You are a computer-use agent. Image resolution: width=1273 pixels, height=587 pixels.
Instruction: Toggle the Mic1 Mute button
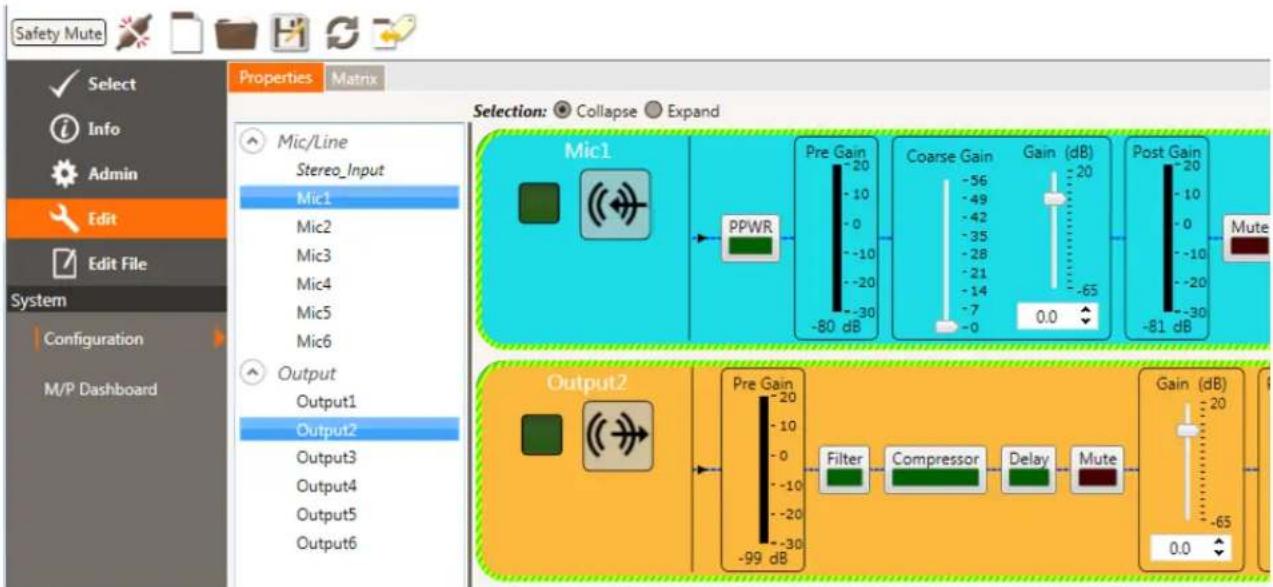(1248, 237)
